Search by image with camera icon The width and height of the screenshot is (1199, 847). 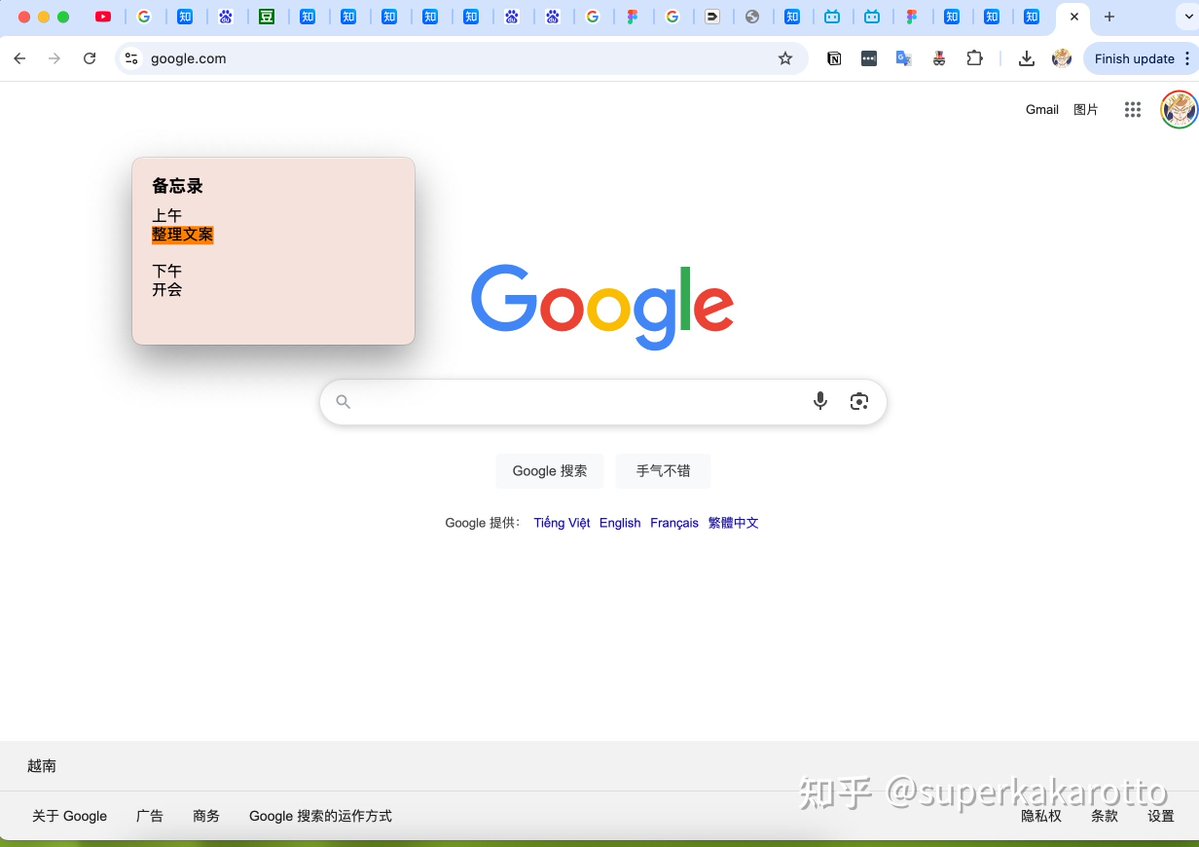pos(859,401)
